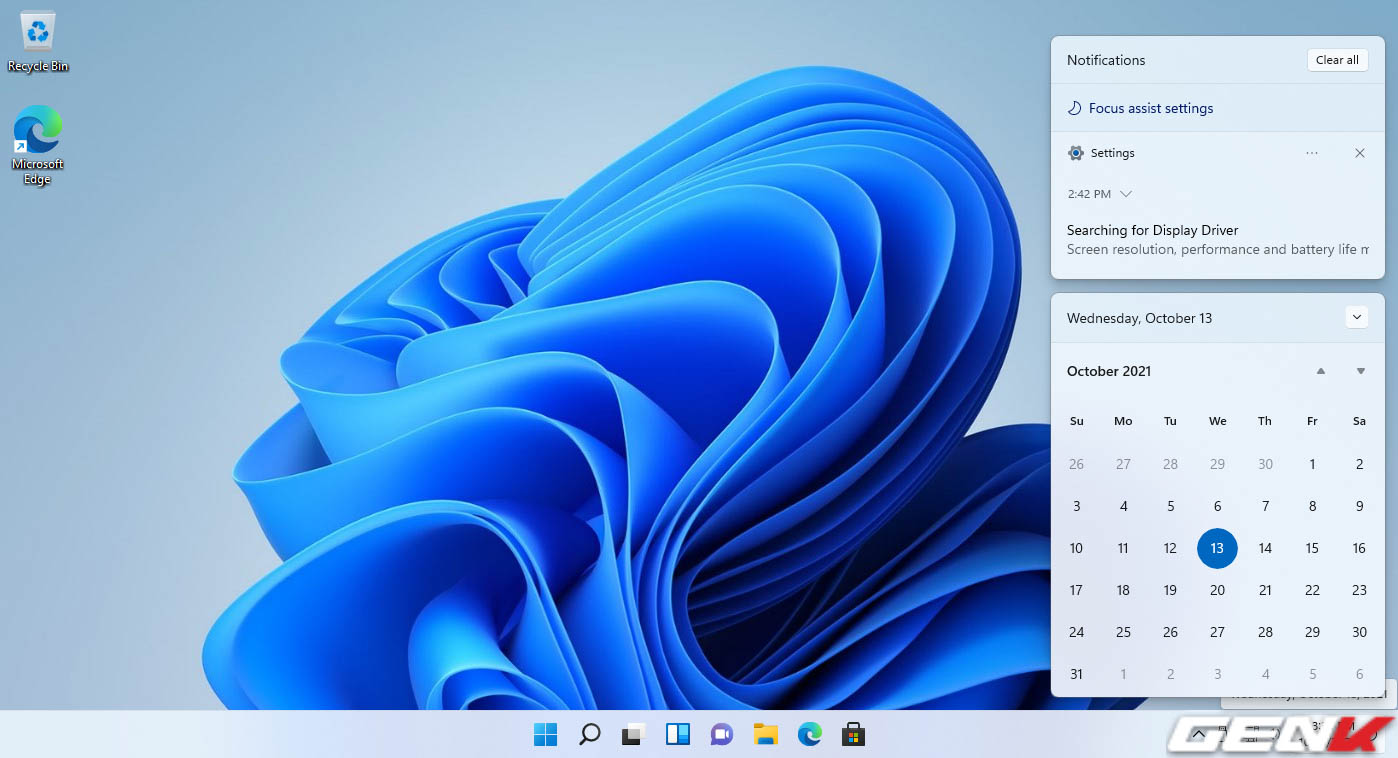Open the Start menu
This screenshot has width=1398, height=758.
click(x=545, y=733)
